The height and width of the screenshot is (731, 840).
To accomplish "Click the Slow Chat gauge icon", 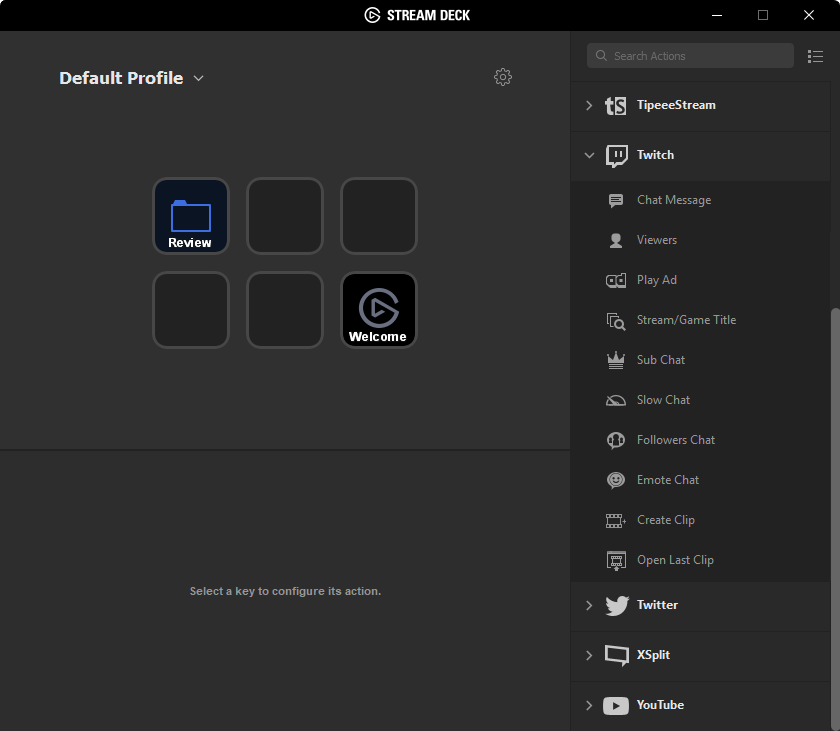I will (616, 401).
